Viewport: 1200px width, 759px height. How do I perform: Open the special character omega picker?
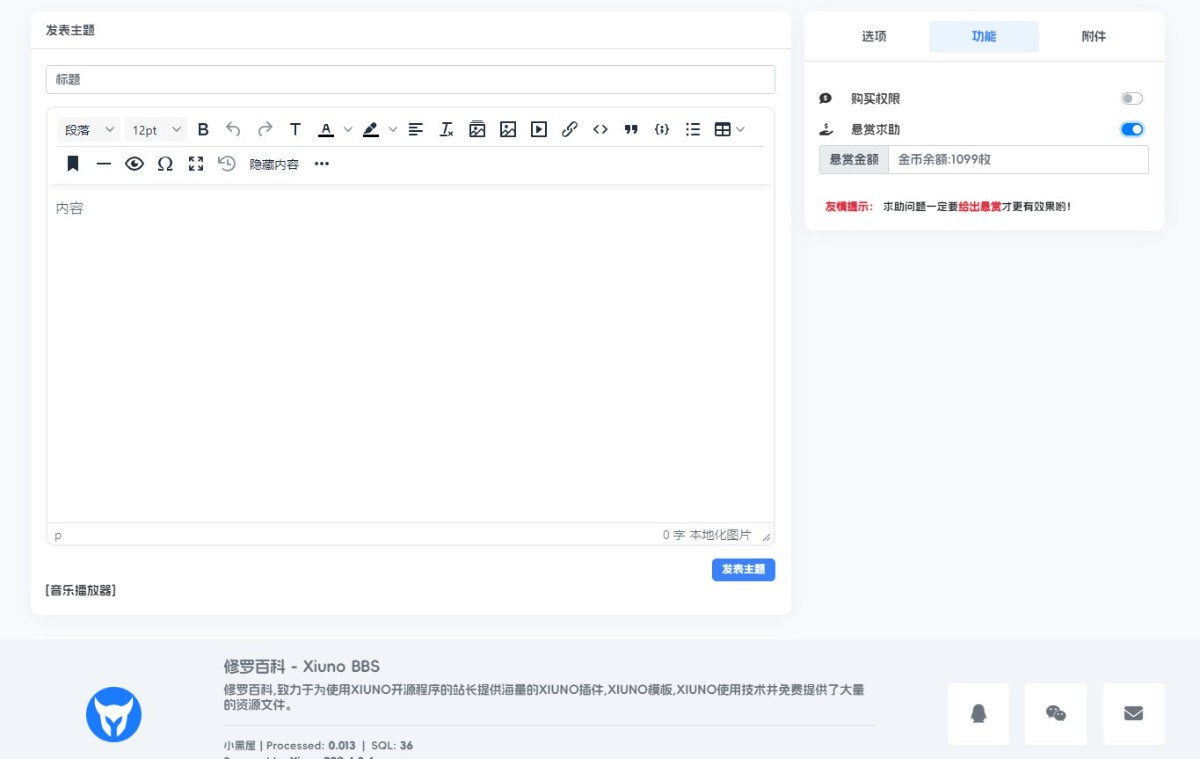click(x=165, y=164)
